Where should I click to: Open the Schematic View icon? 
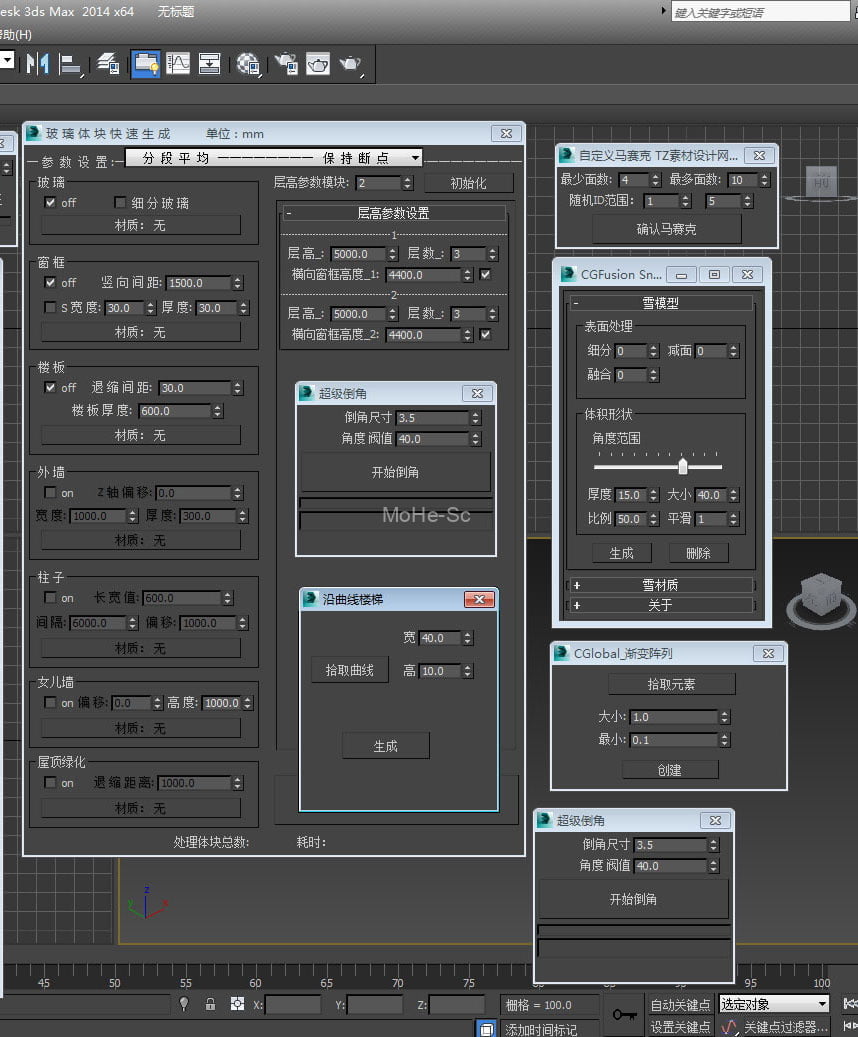[210, 63]
